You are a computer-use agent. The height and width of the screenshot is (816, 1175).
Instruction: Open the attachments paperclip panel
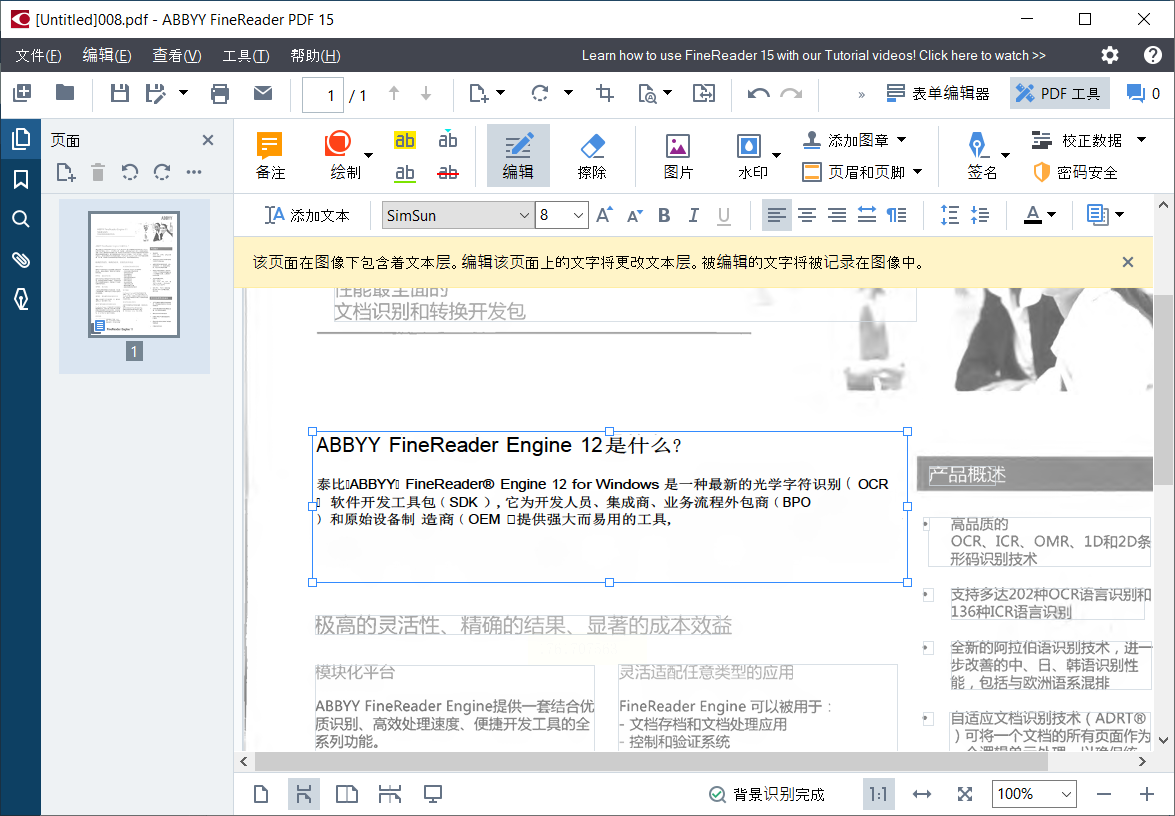tap(20, 260)
